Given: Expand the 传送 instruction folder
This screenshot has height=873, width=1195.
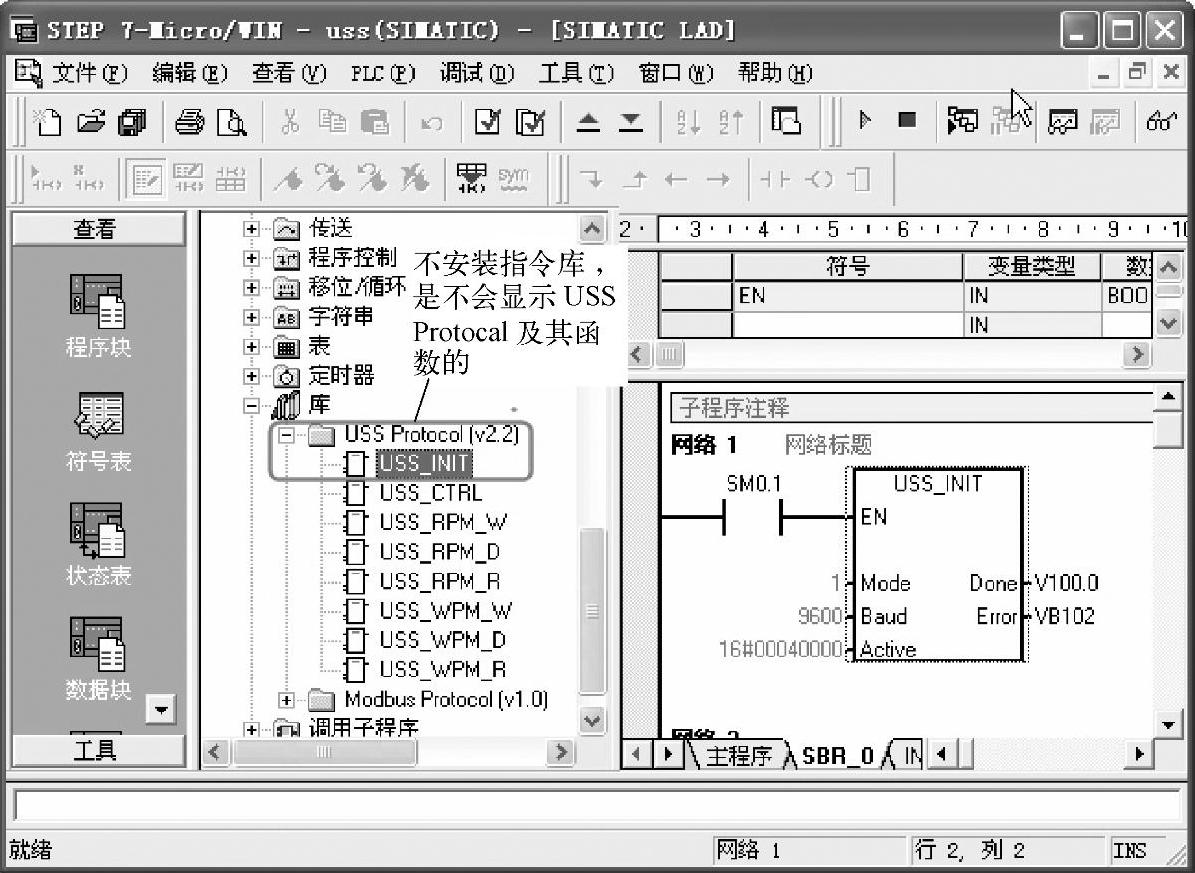Looking at the screenshot, I should pos(251,228).
